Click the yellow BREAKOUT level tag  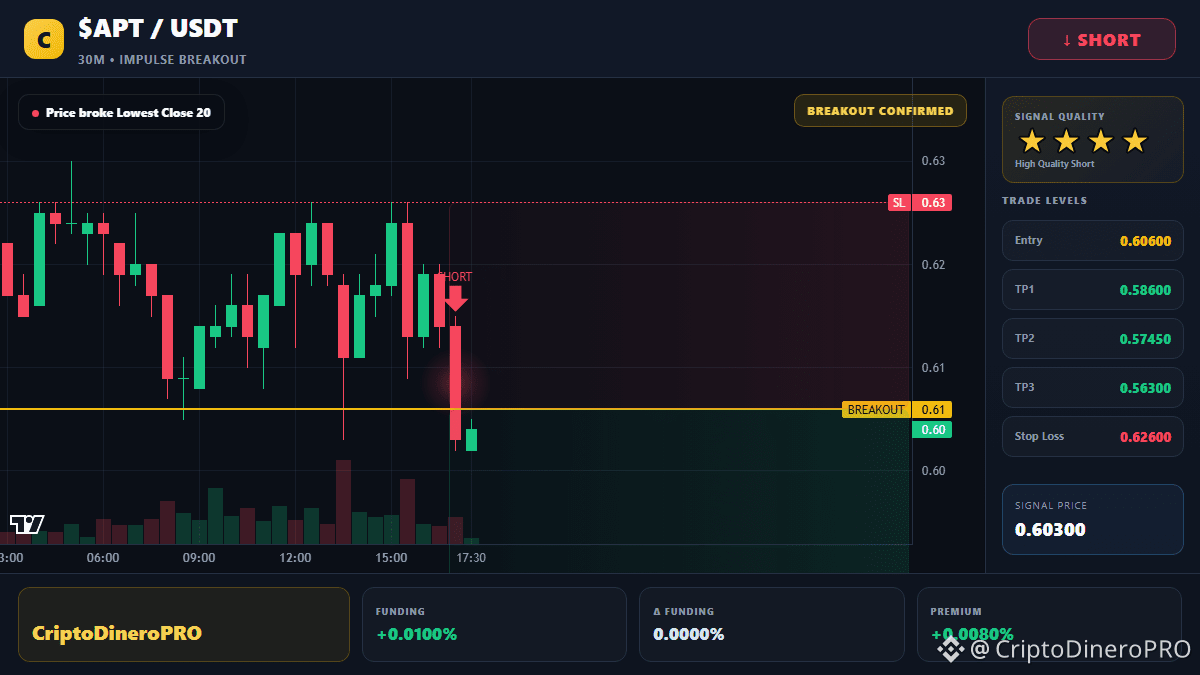coord(876,410)
